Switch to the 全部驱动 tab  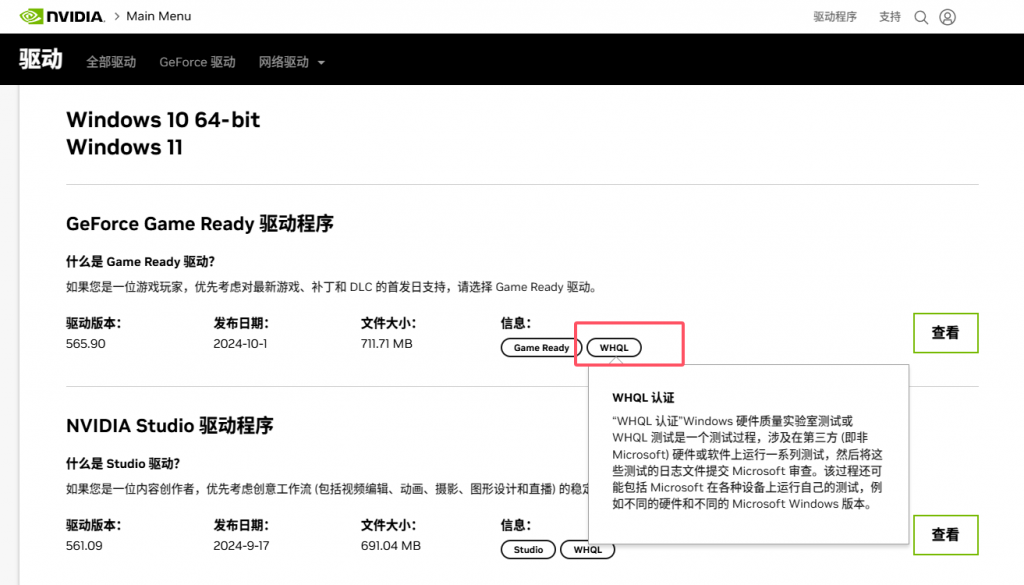click(111, 62)
